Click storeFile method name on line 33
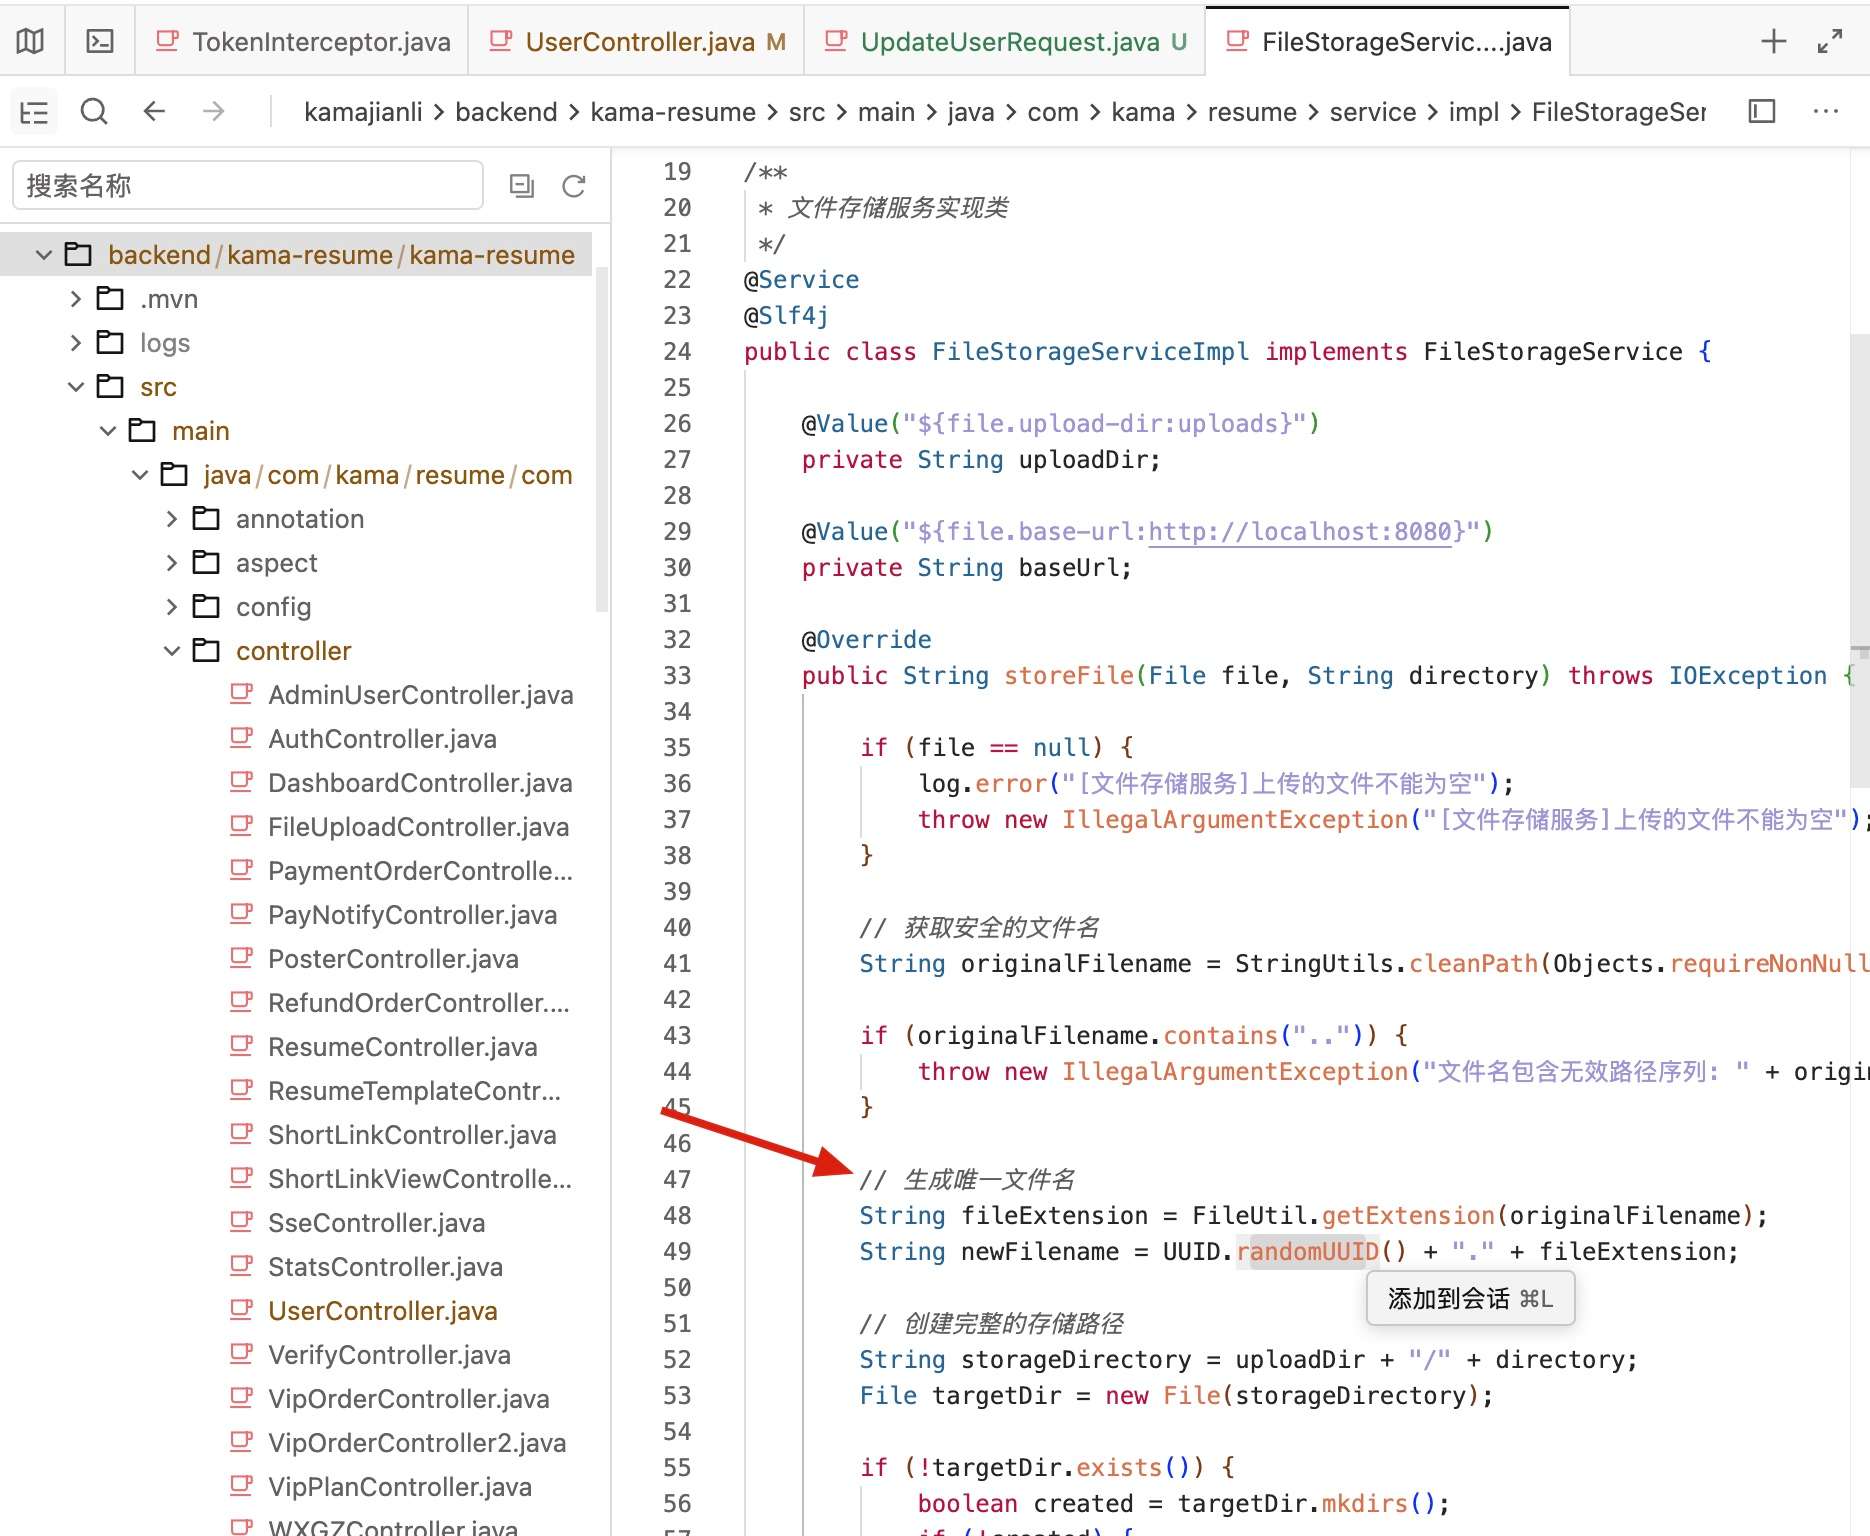This screenshot has width=1870, height=1536. (1069, 675)
